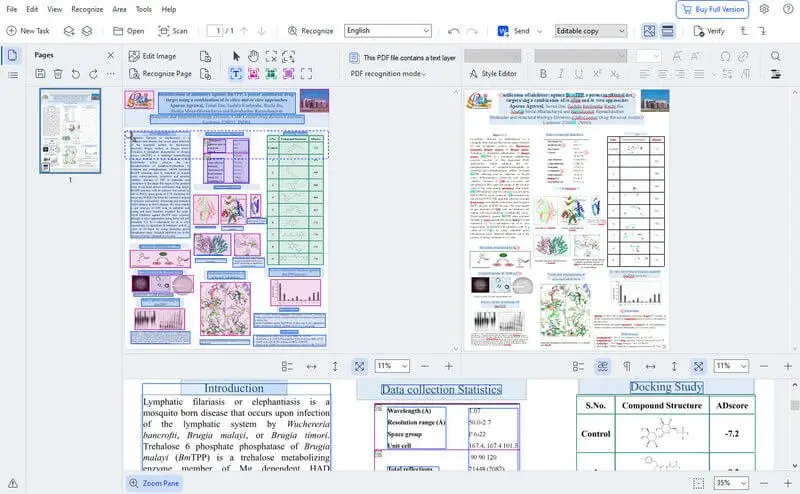Click the area reorder tool icon
800x494 pixels.
click(x=288, y=56)
